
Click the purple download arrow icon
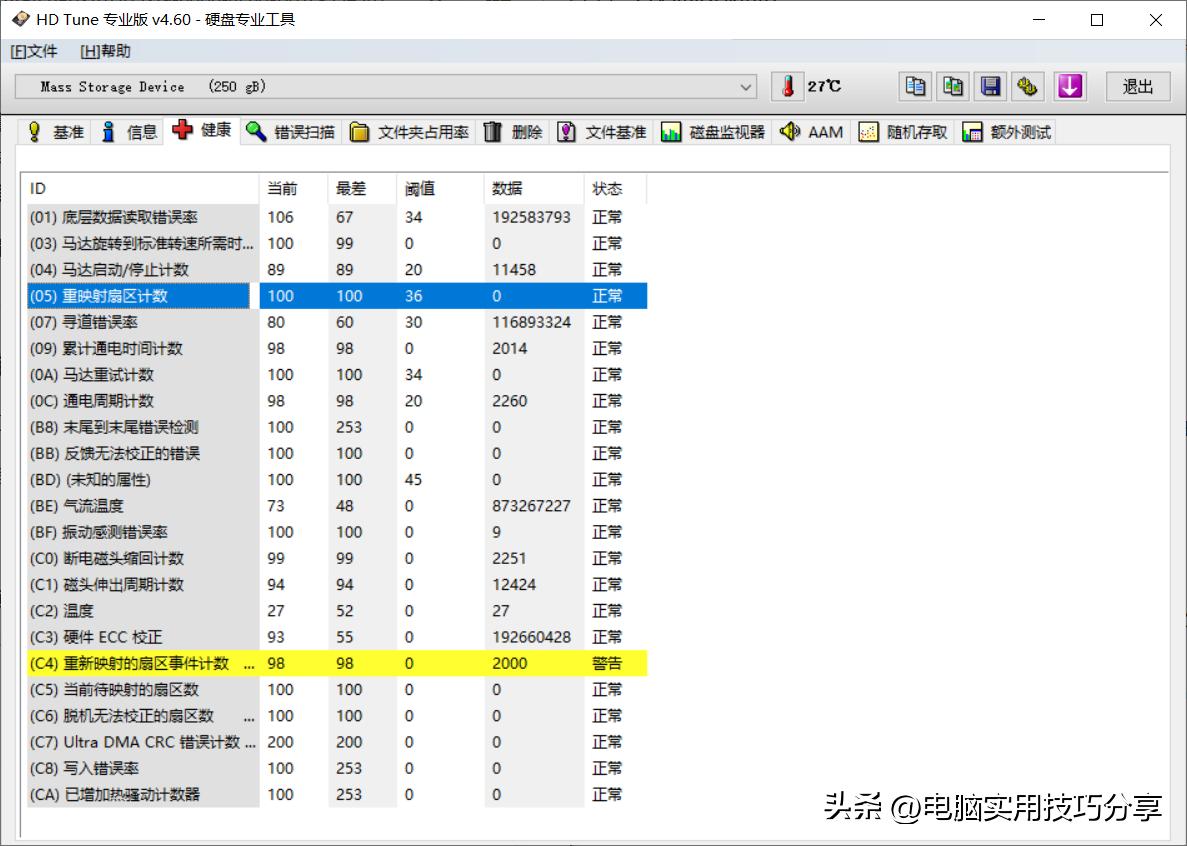1070,87
